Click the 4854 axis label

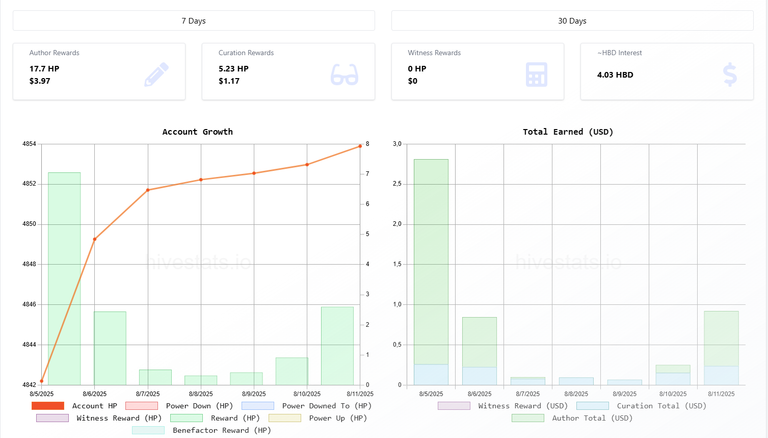29,144
